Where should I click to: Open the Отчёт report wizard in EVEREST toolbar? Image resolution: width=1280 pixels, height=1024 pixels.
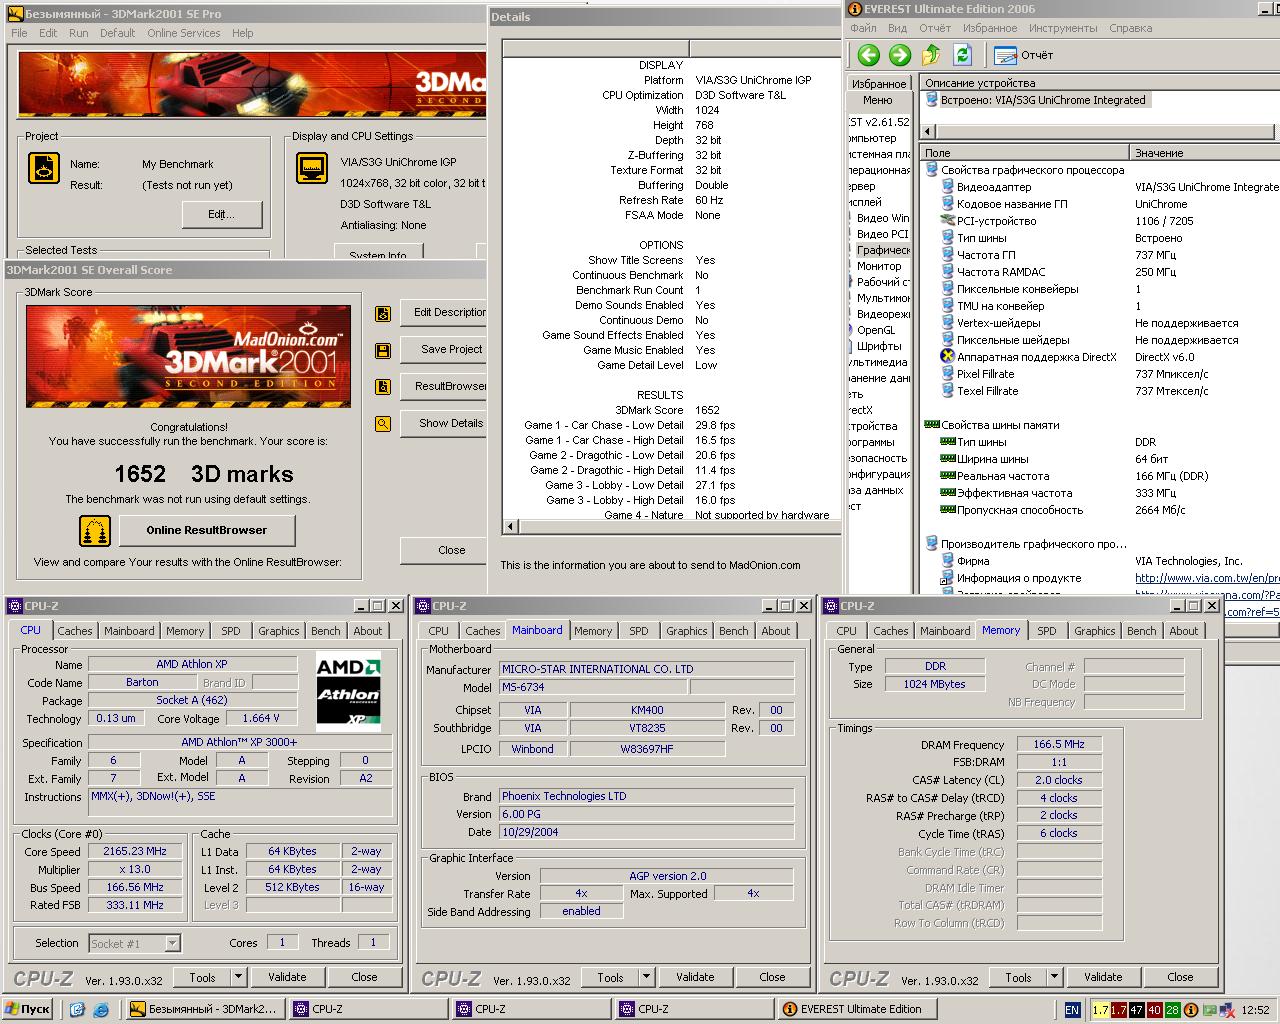coord(1025,55)
